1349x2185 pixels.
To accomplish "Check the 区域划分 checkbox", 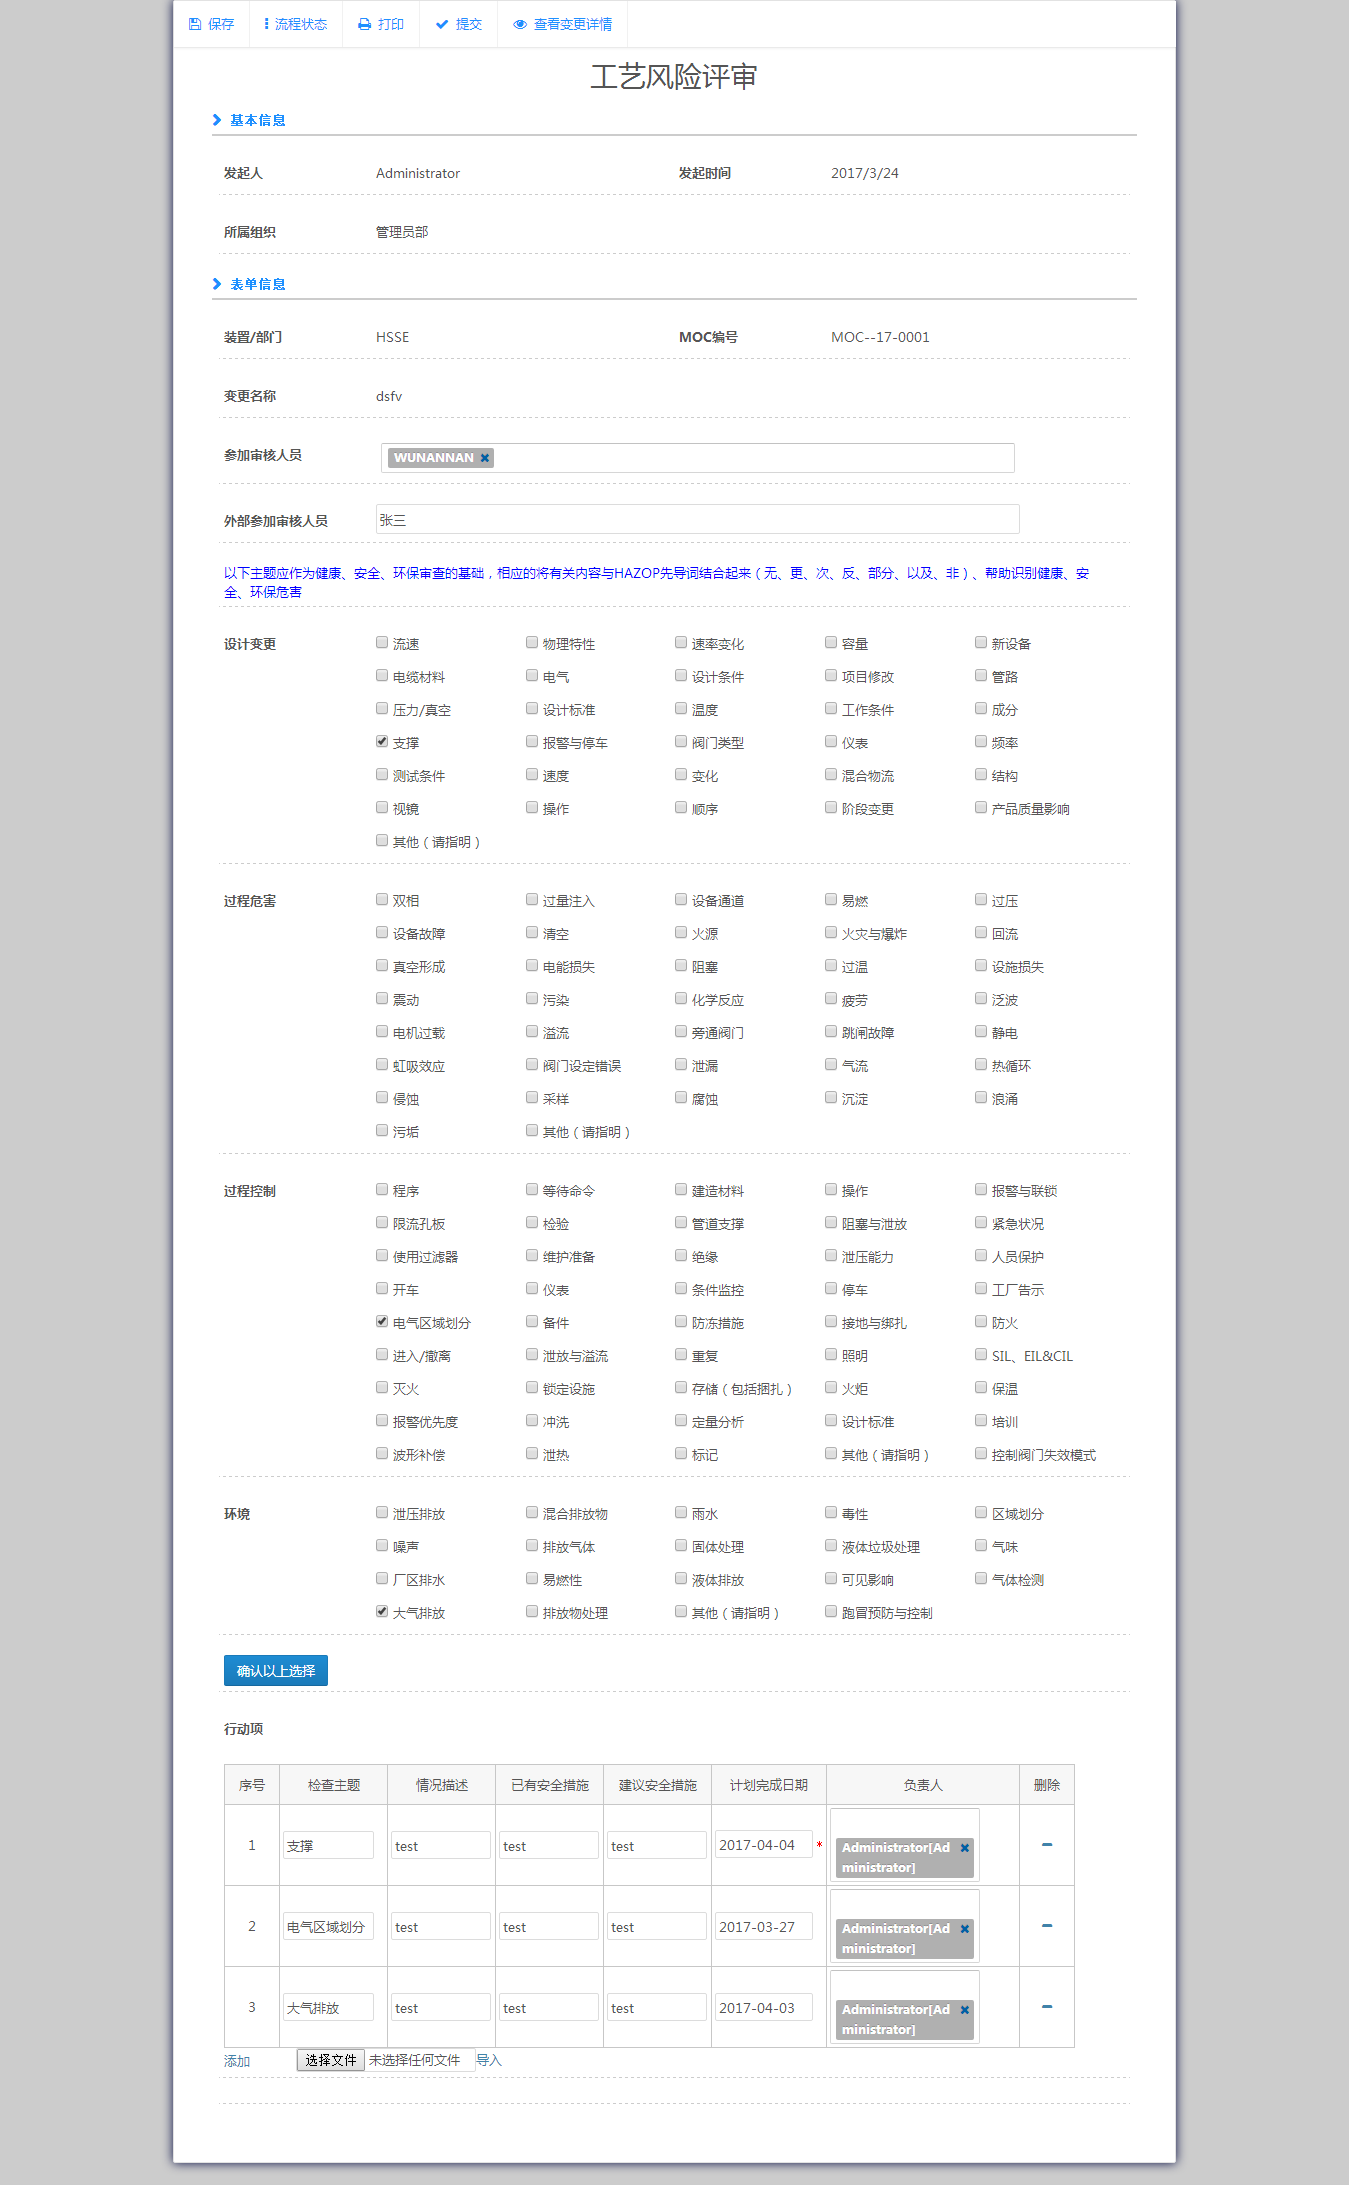I will pos(981,1512).
